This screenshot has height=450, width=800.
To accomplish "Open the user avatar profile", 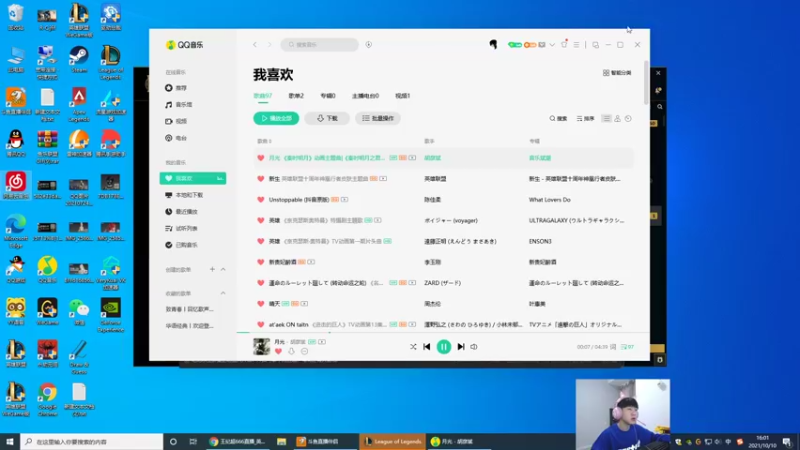I will [x=493, y=45].
